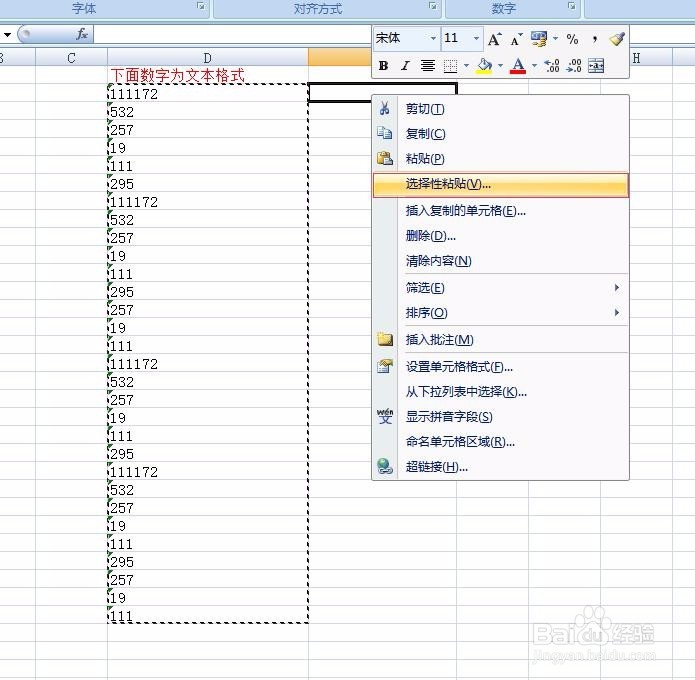695x680 pixels.
Task: Expand the 筛选(E) submenu arrow
Action: point(617,288)
